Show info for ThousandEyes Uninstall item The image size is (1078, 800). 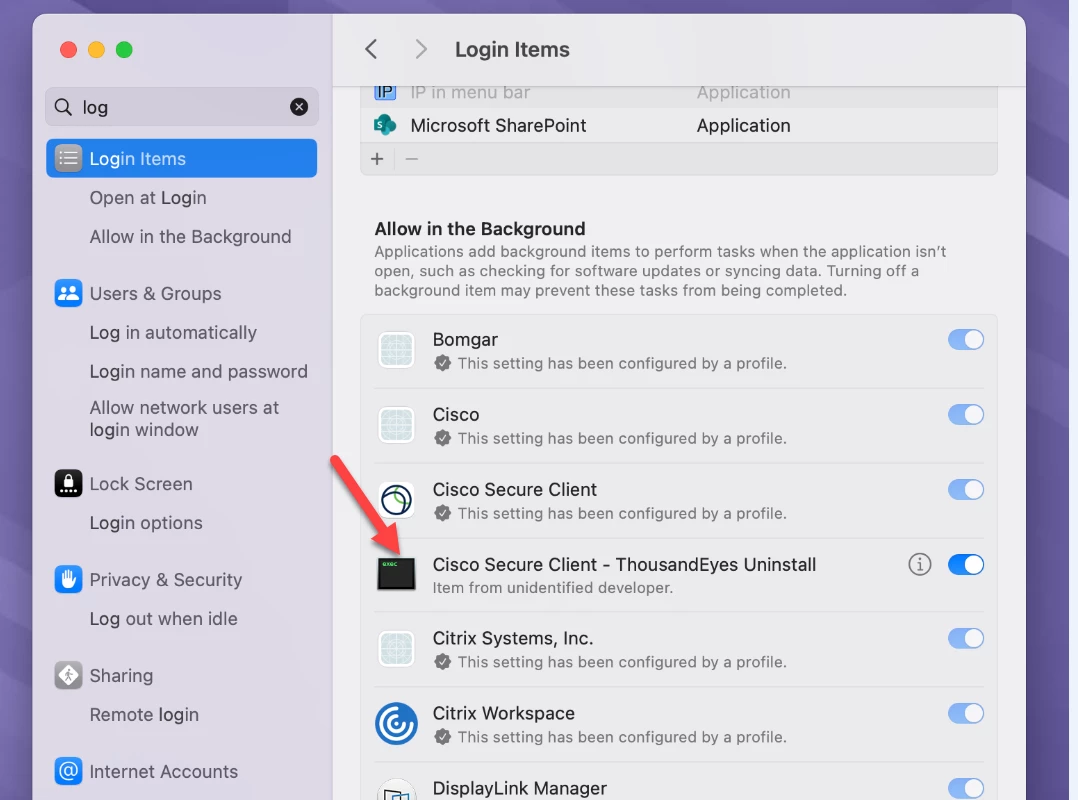tap(919, 564)
